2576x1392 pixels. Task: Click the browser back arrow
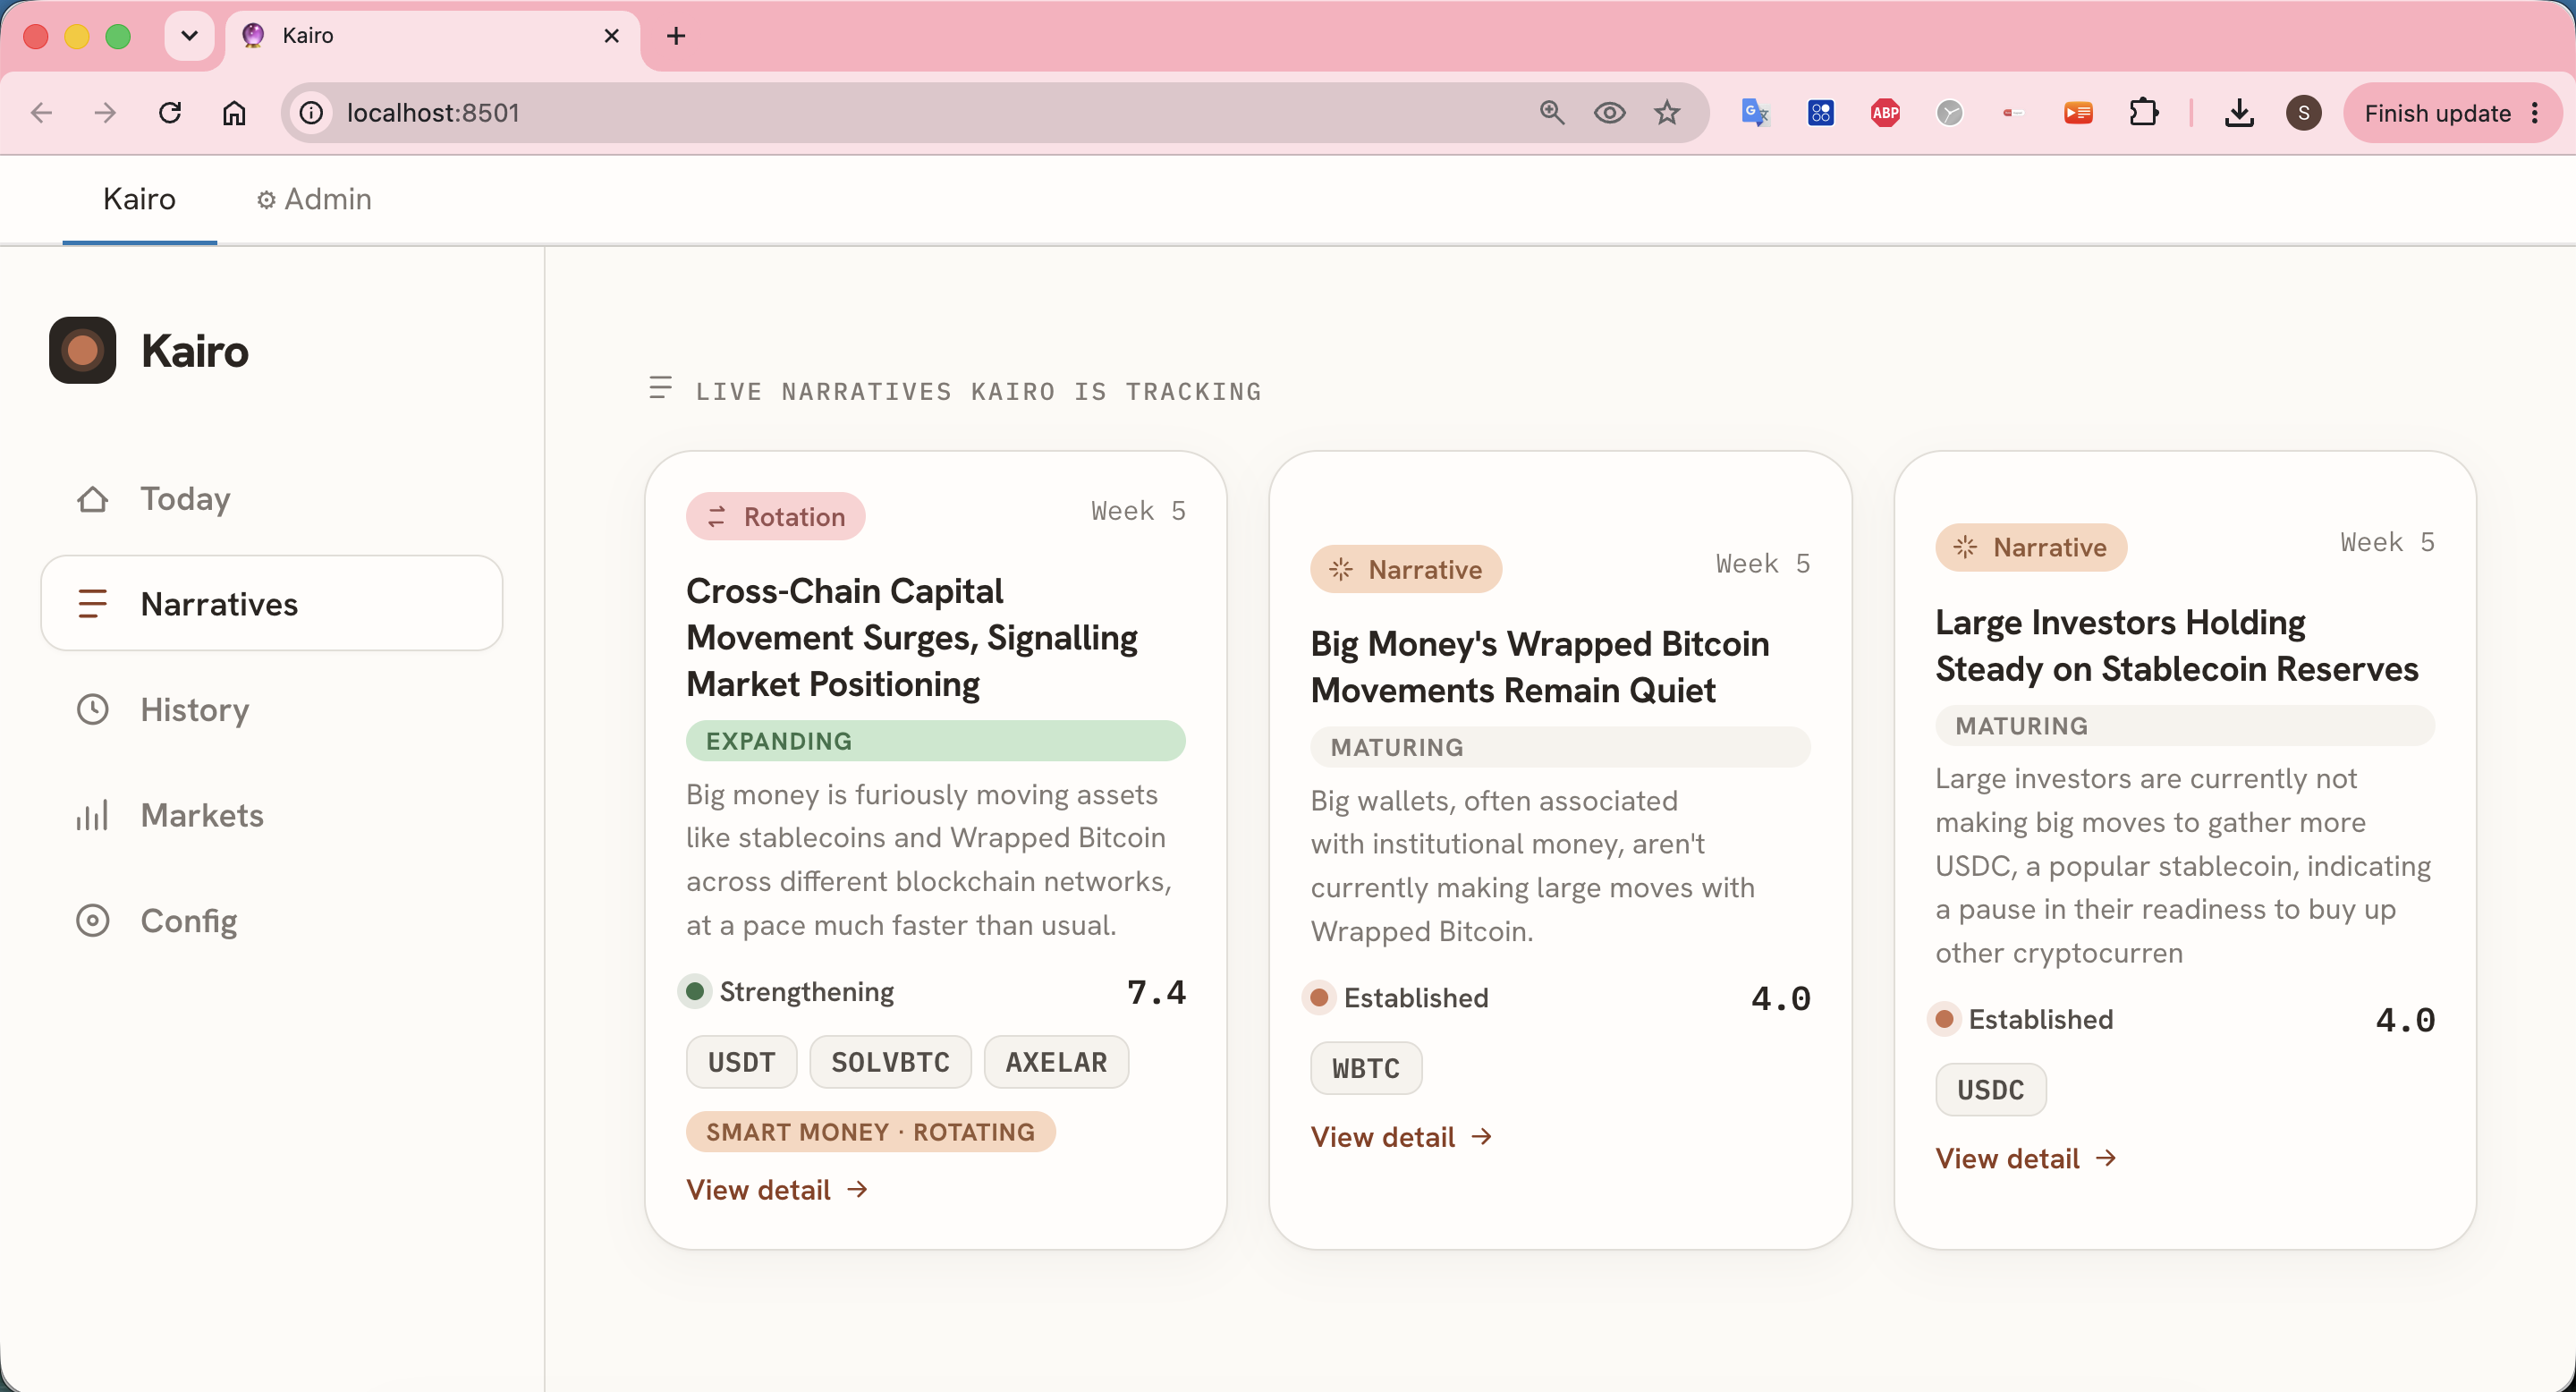point(41,112)
